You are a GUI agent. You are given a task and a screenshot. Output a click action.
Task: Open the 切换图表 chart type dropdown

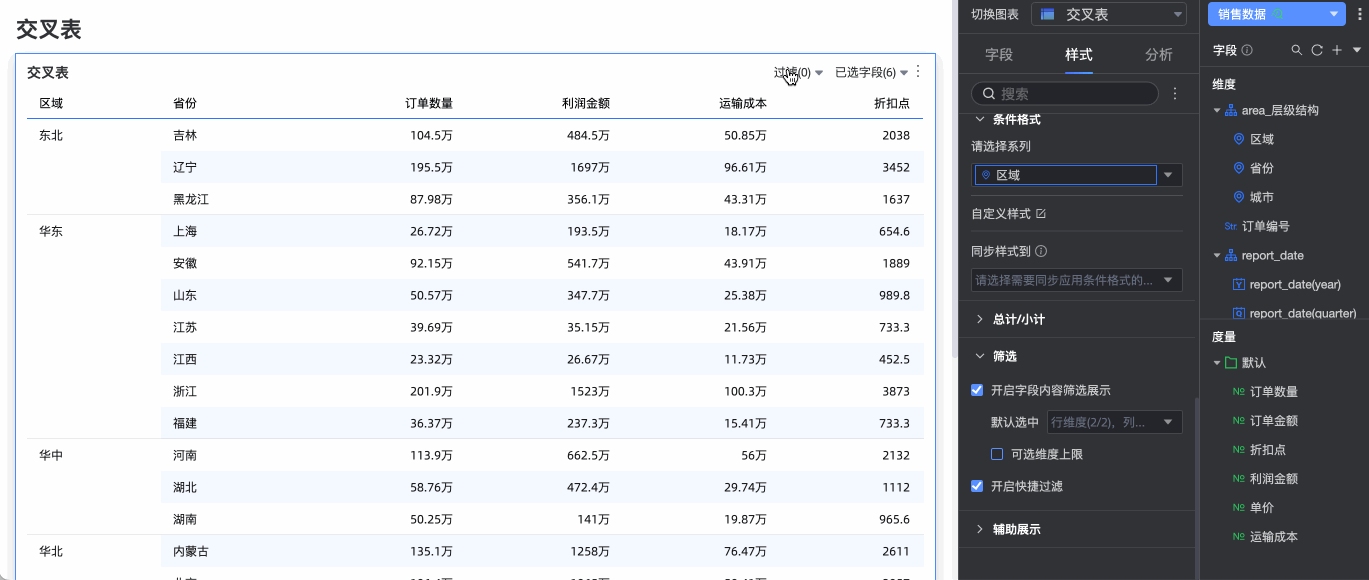[1107, 14]
